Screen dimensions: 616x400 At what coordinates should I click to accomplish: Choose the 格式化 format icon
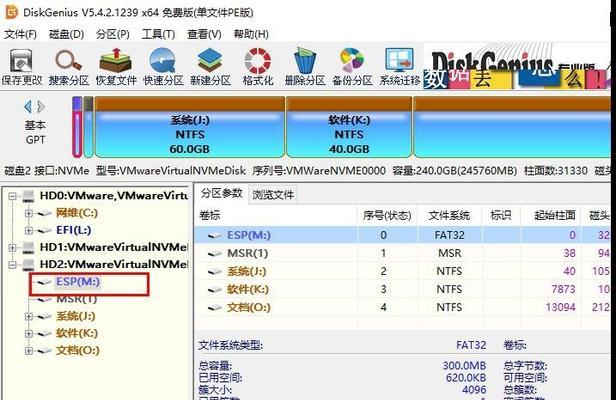258,67
